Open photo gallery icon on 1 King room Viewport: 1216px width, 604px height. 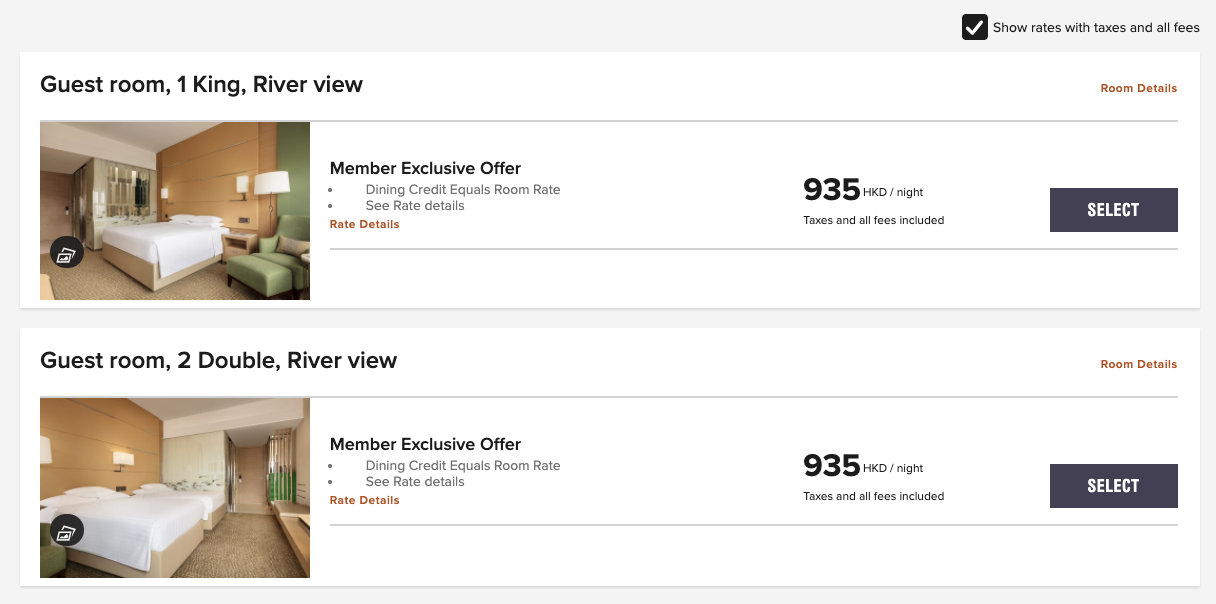coord(67,254)
